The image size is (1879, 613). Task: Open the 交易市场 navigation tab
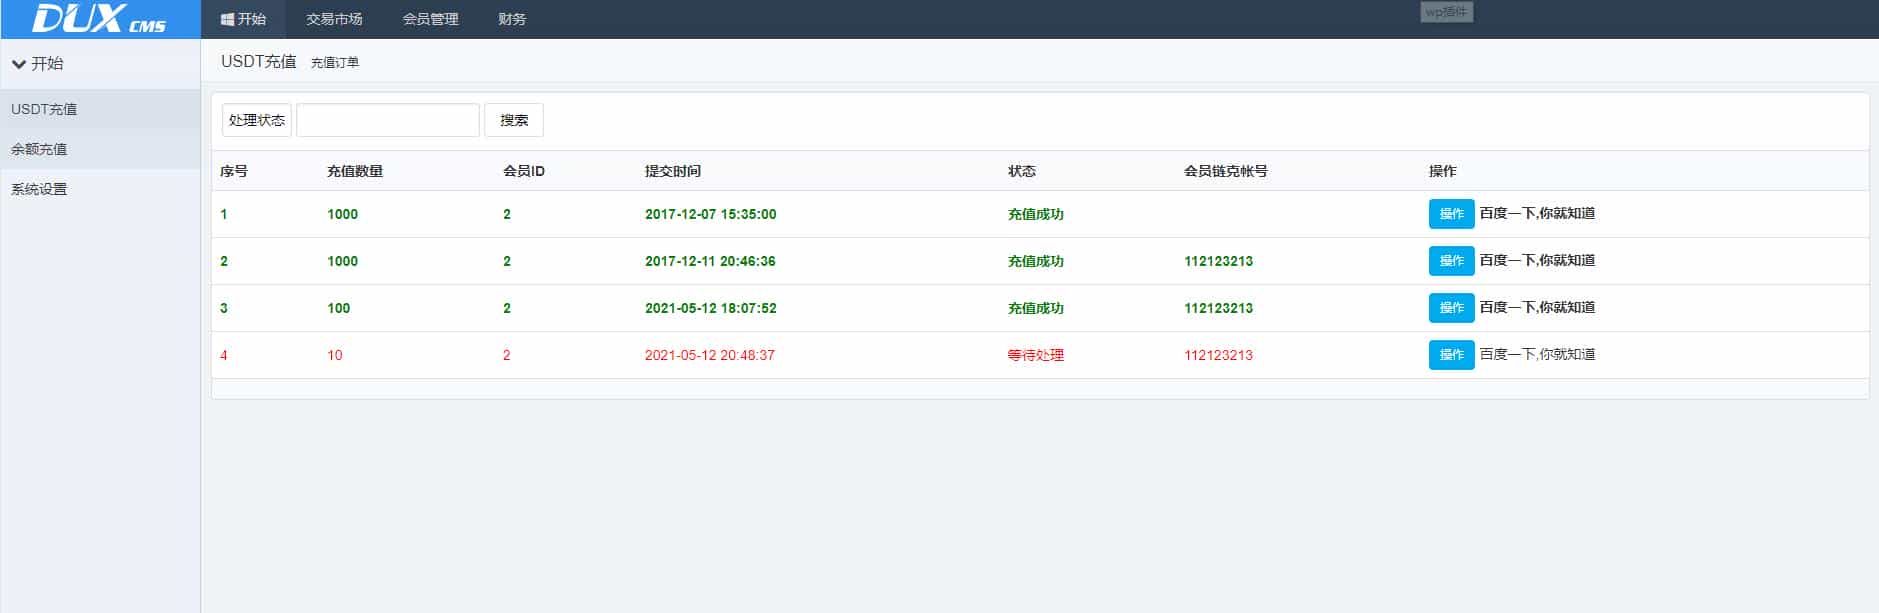tap(334, 19)
